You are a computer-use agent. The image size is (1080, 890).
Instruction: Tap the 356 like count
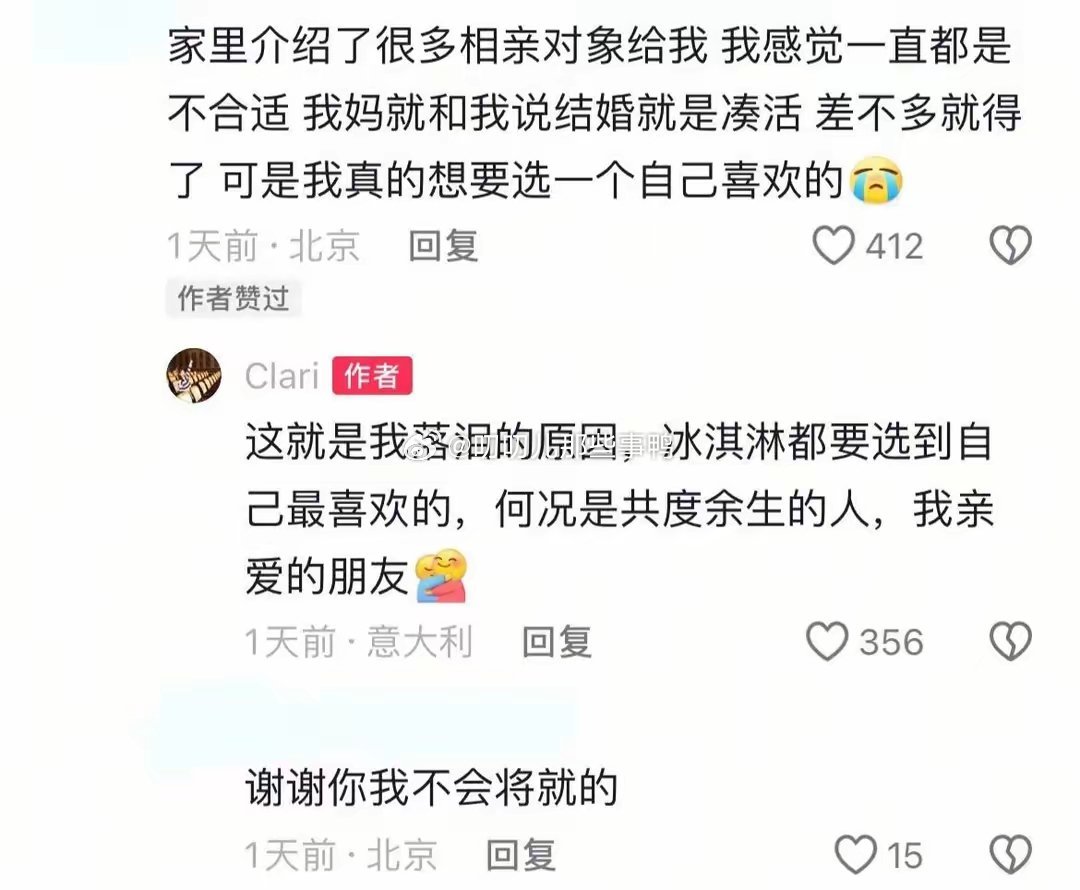(891, 642)
